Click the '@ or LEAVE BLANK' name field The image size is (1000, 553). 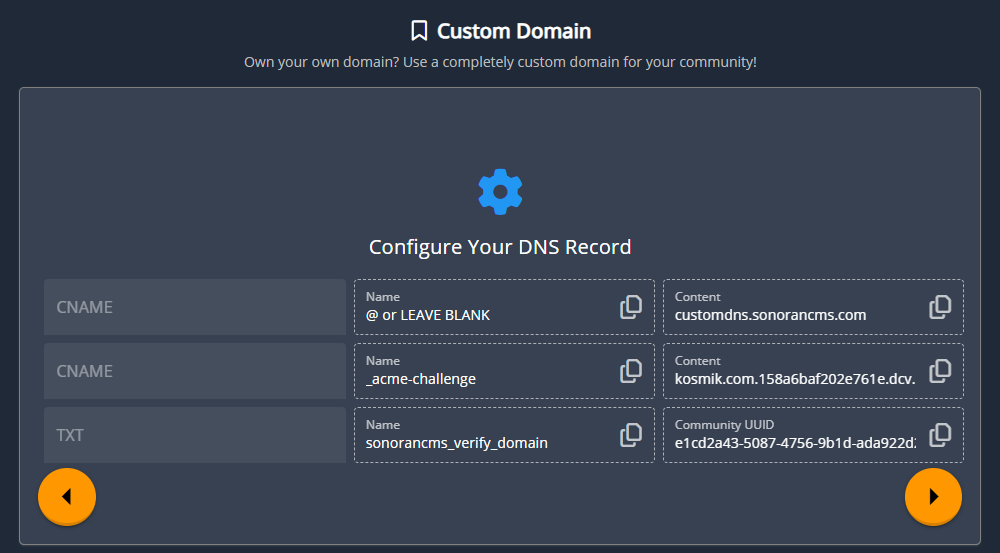click(x=480, y=314)
